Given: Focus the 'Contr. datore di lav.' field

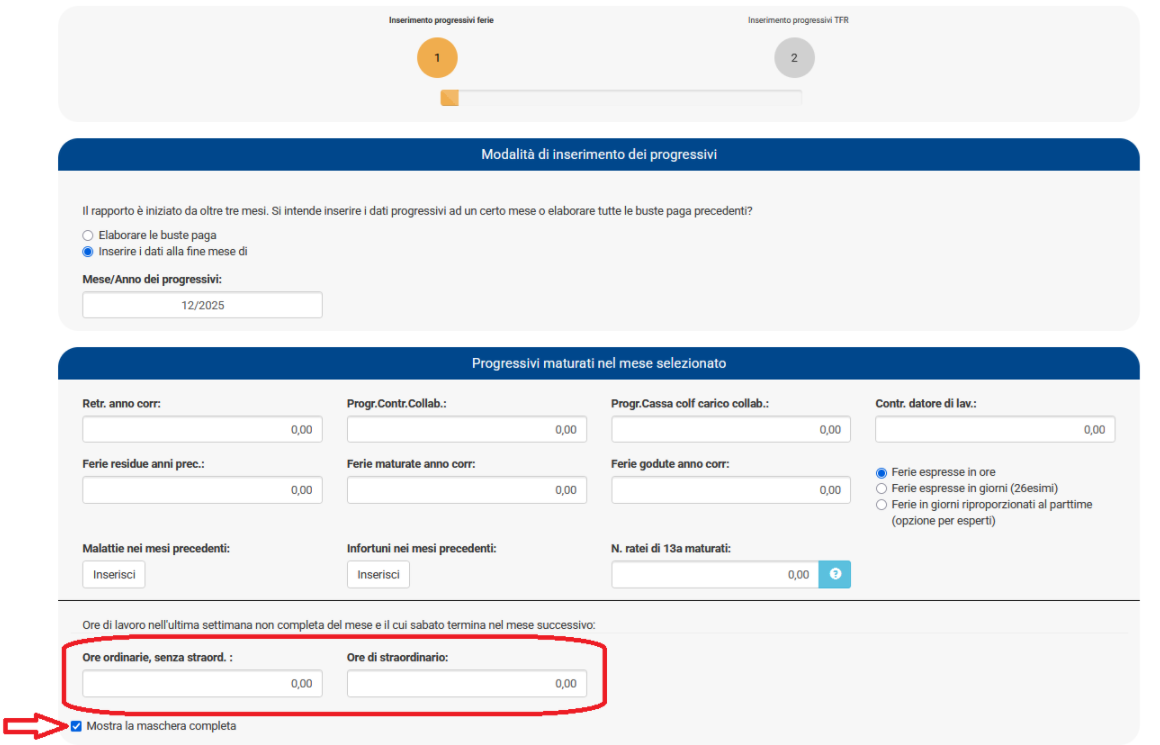Looking at the screenshot, I should [x=995, y=429].
